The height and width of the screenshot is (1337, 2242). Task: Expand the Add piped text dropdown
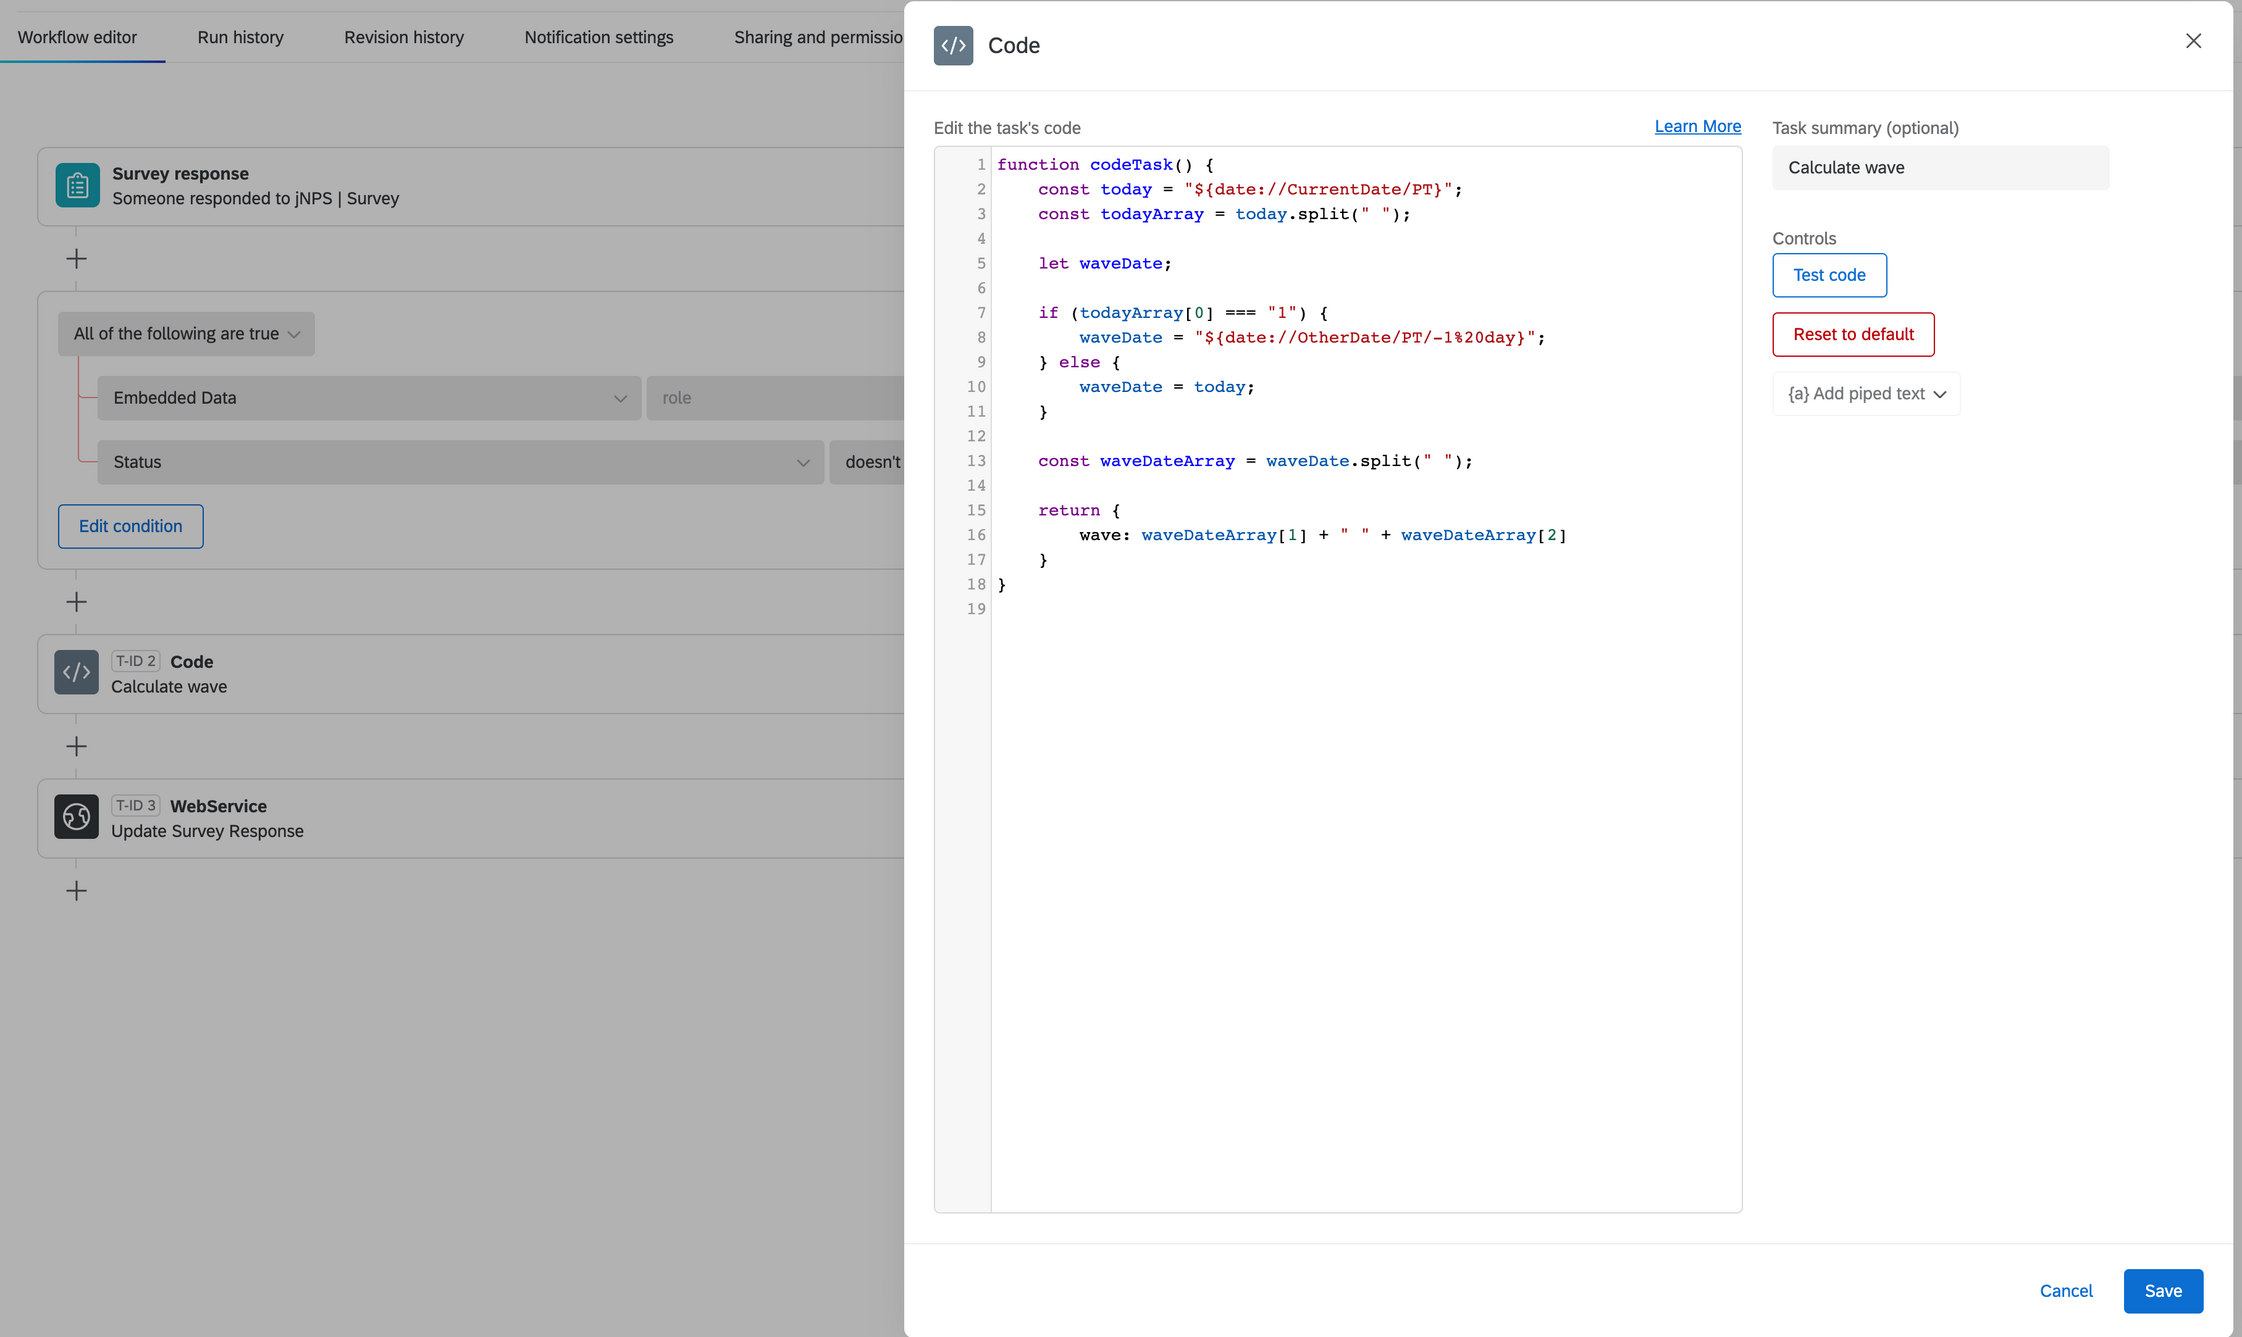pos(1866,394)
